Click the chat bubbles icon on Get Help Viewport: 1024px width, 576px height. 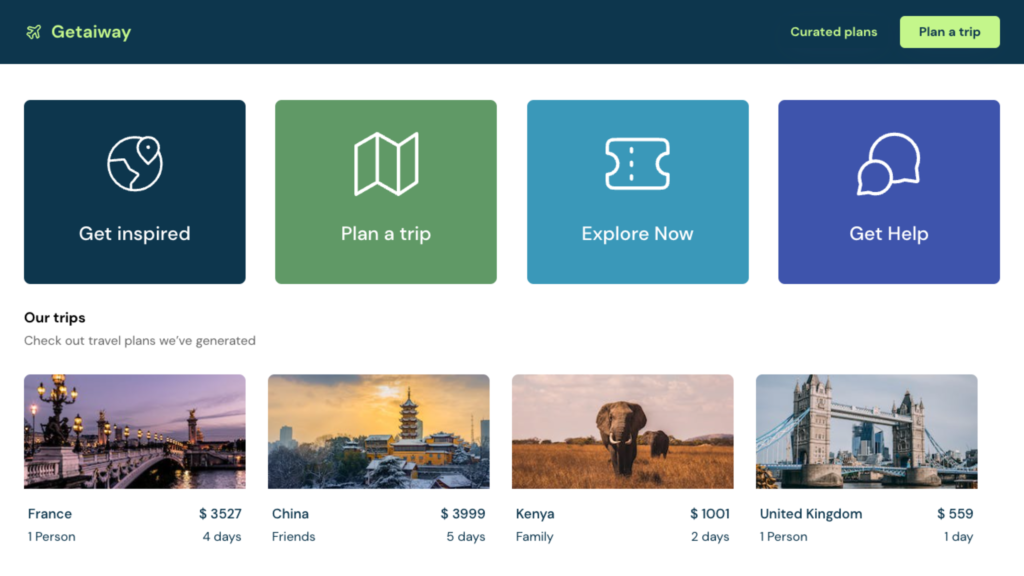pos(889,164)
